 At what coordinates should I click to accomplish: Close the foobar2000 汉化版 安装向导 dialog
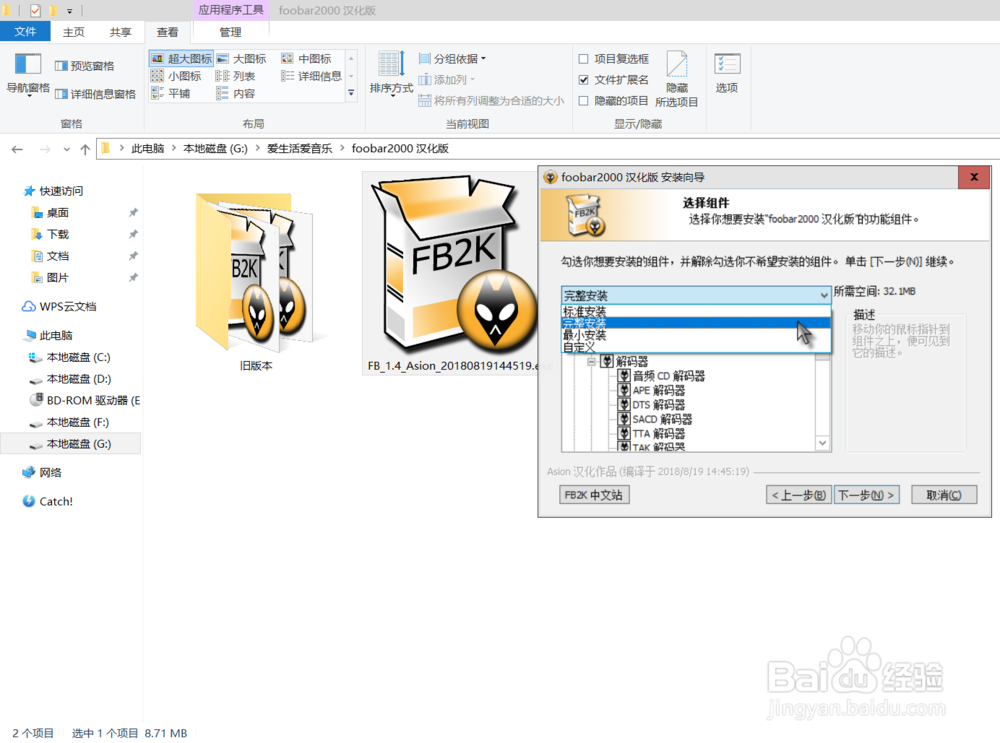974,177
